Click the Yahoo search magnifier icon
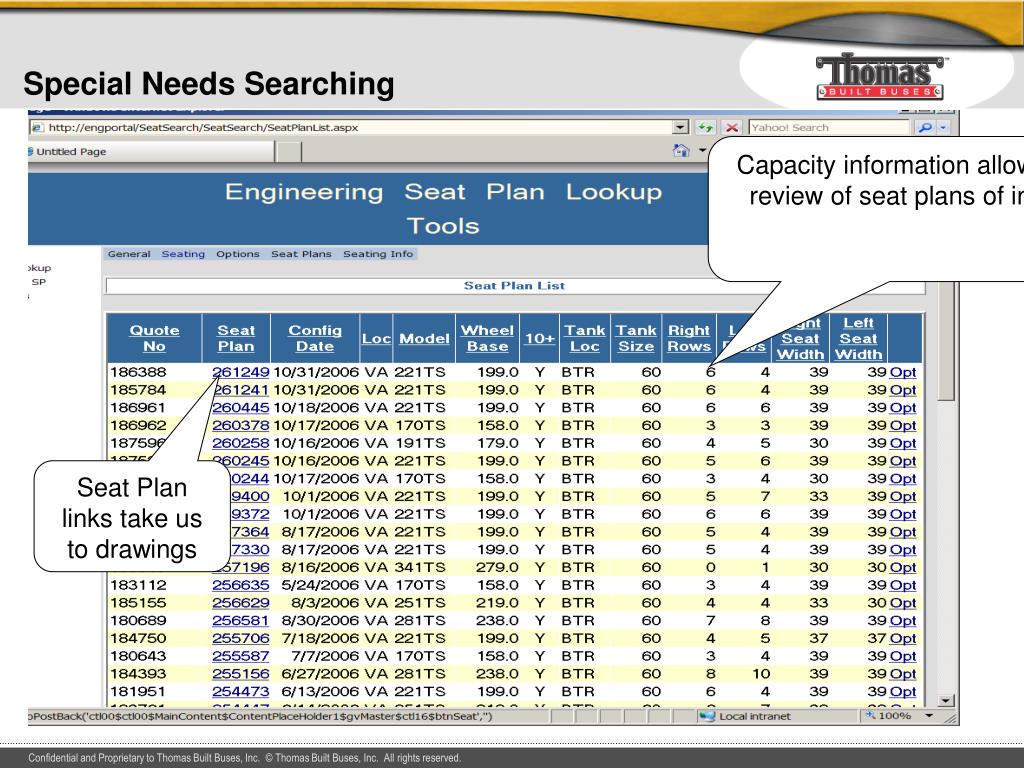Screen dimensions: 1024x768 pyautogui.click(x=924, y=127)
